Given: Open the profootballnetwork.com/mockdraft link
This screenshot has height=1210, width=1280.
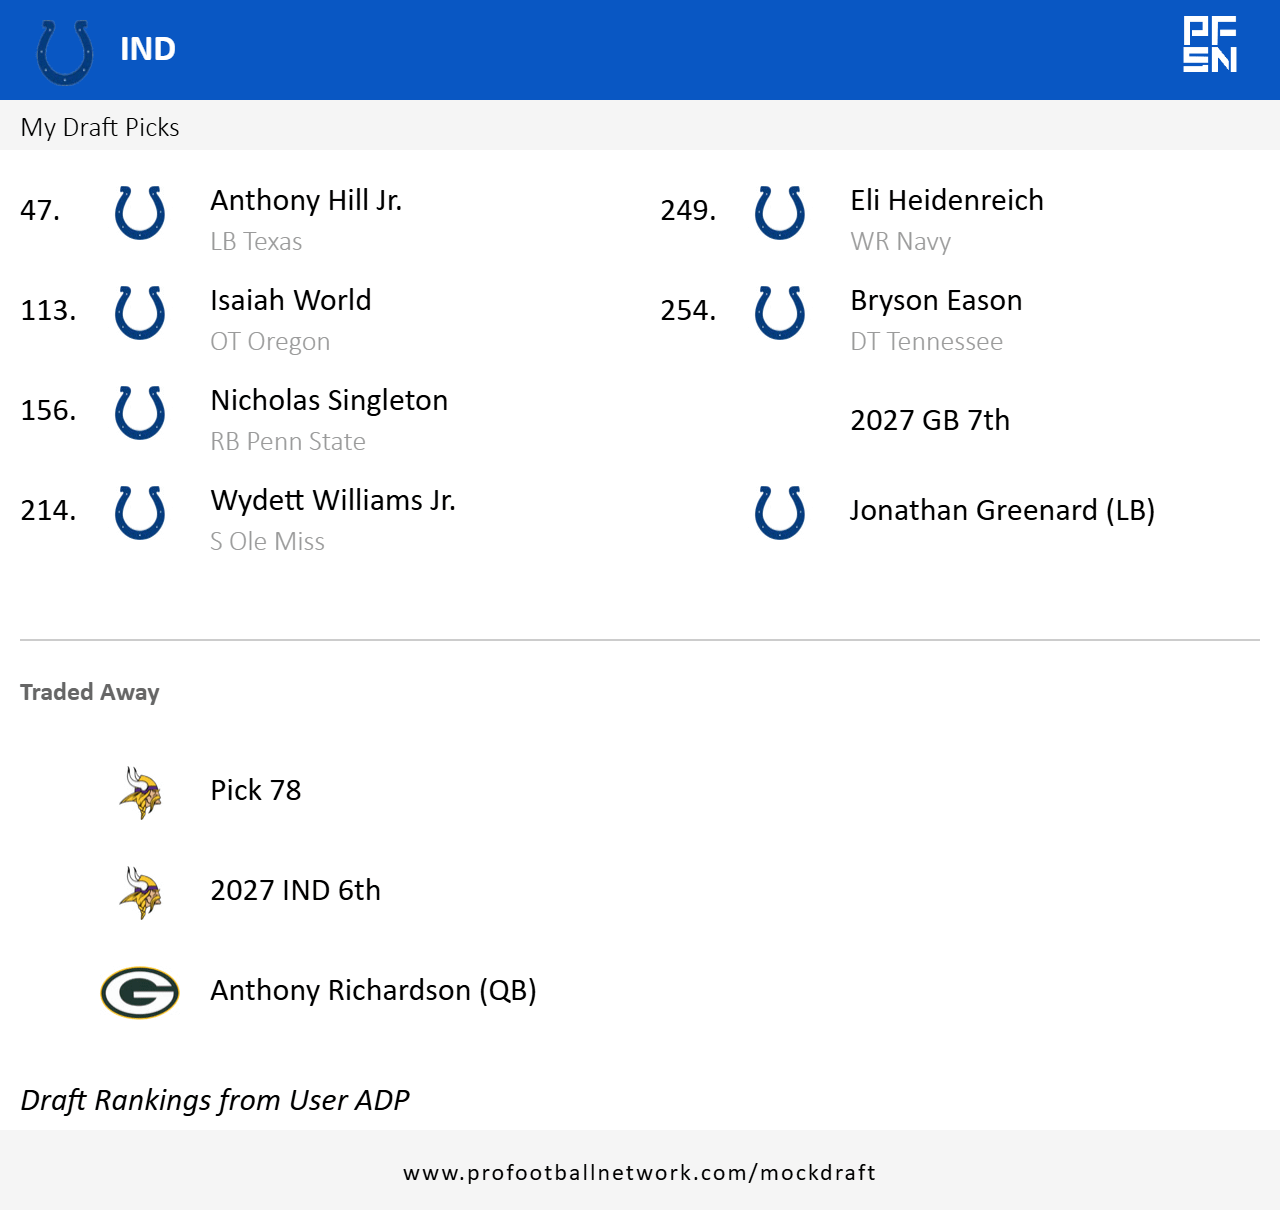Looking at the screenshot, I should pyautogui.click(x=640, y=1172).
